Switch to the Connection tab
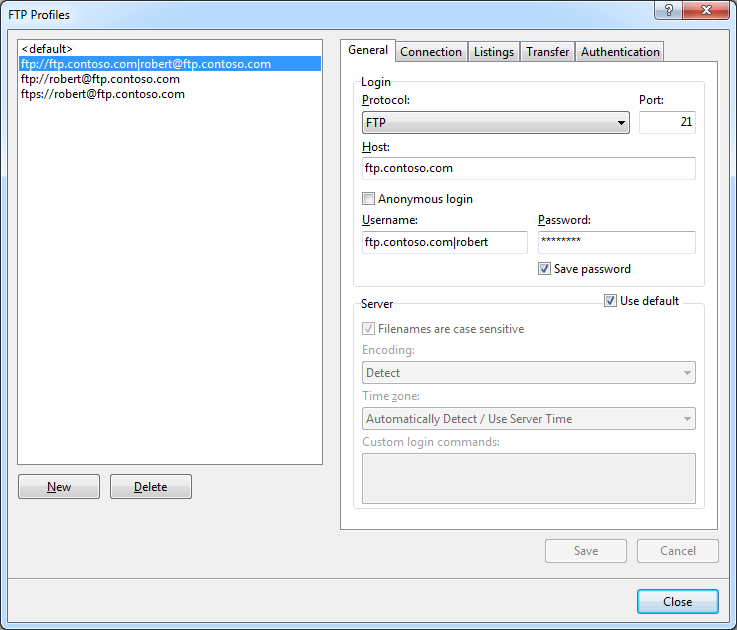Viewport: 737px width, 630px height. point(431,52)
